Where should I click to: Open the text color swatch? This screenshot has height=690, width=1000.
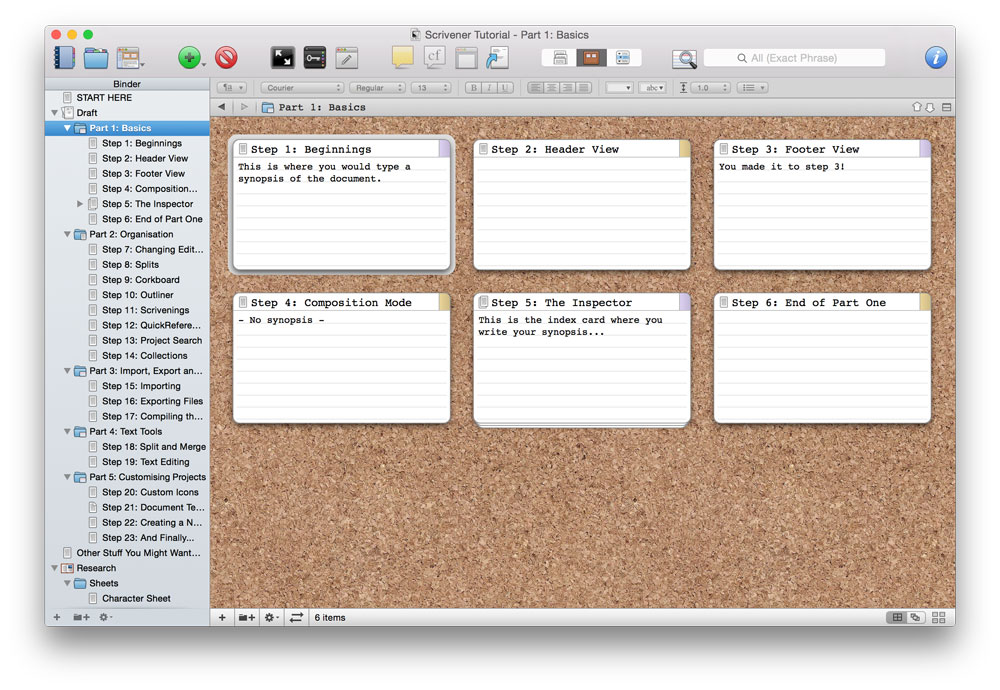[619, 87]
